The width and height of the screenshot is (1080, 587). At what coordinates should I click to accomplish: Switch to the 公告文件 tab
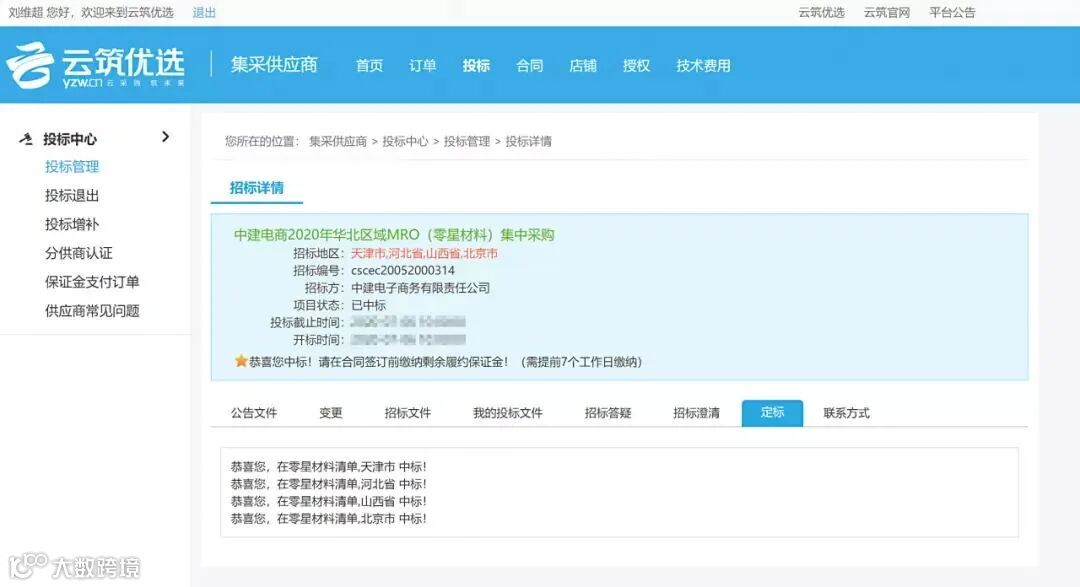pyautogui.click(x=253, y=413)
